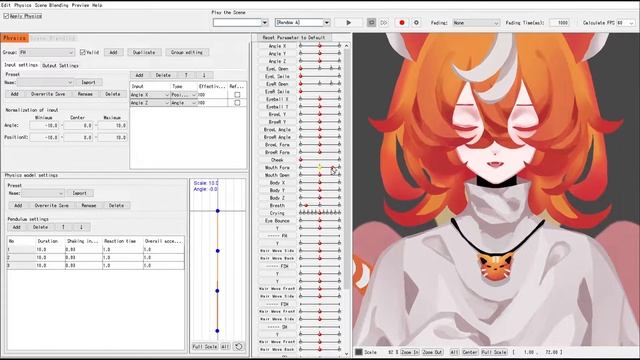Select the top pendulum node dot

click(218, 211)
